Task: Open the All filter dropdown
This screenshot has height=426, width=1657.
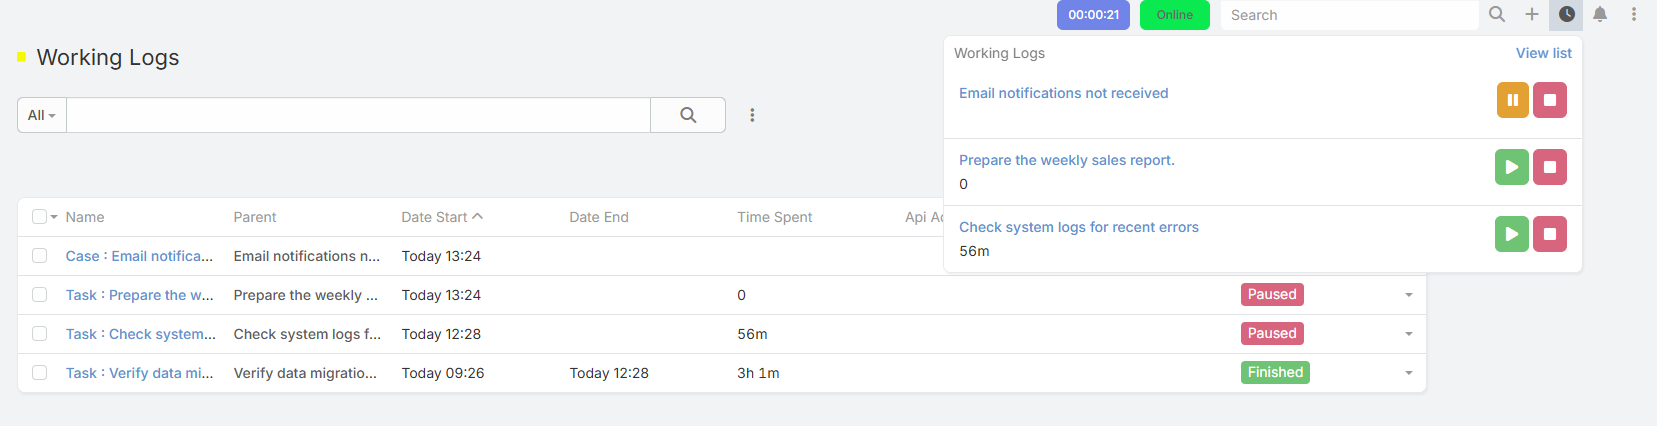Action: pos(42,115)
